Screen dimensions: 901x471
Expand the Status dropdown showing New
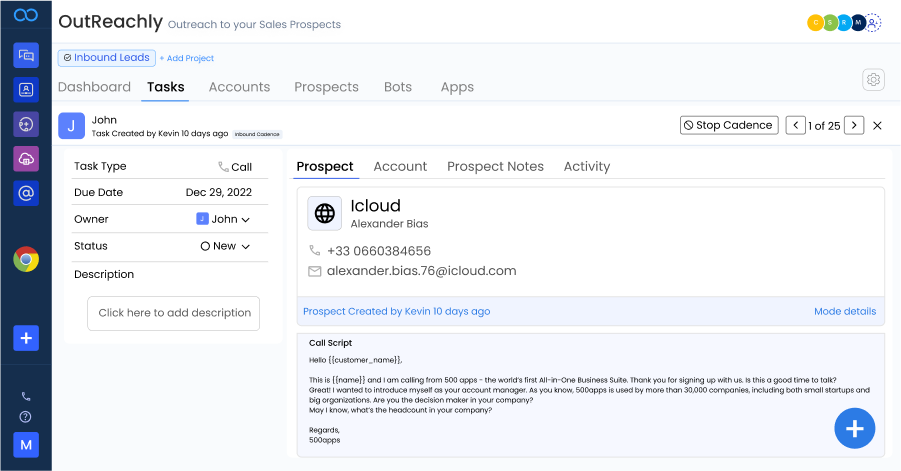(225, 246)
